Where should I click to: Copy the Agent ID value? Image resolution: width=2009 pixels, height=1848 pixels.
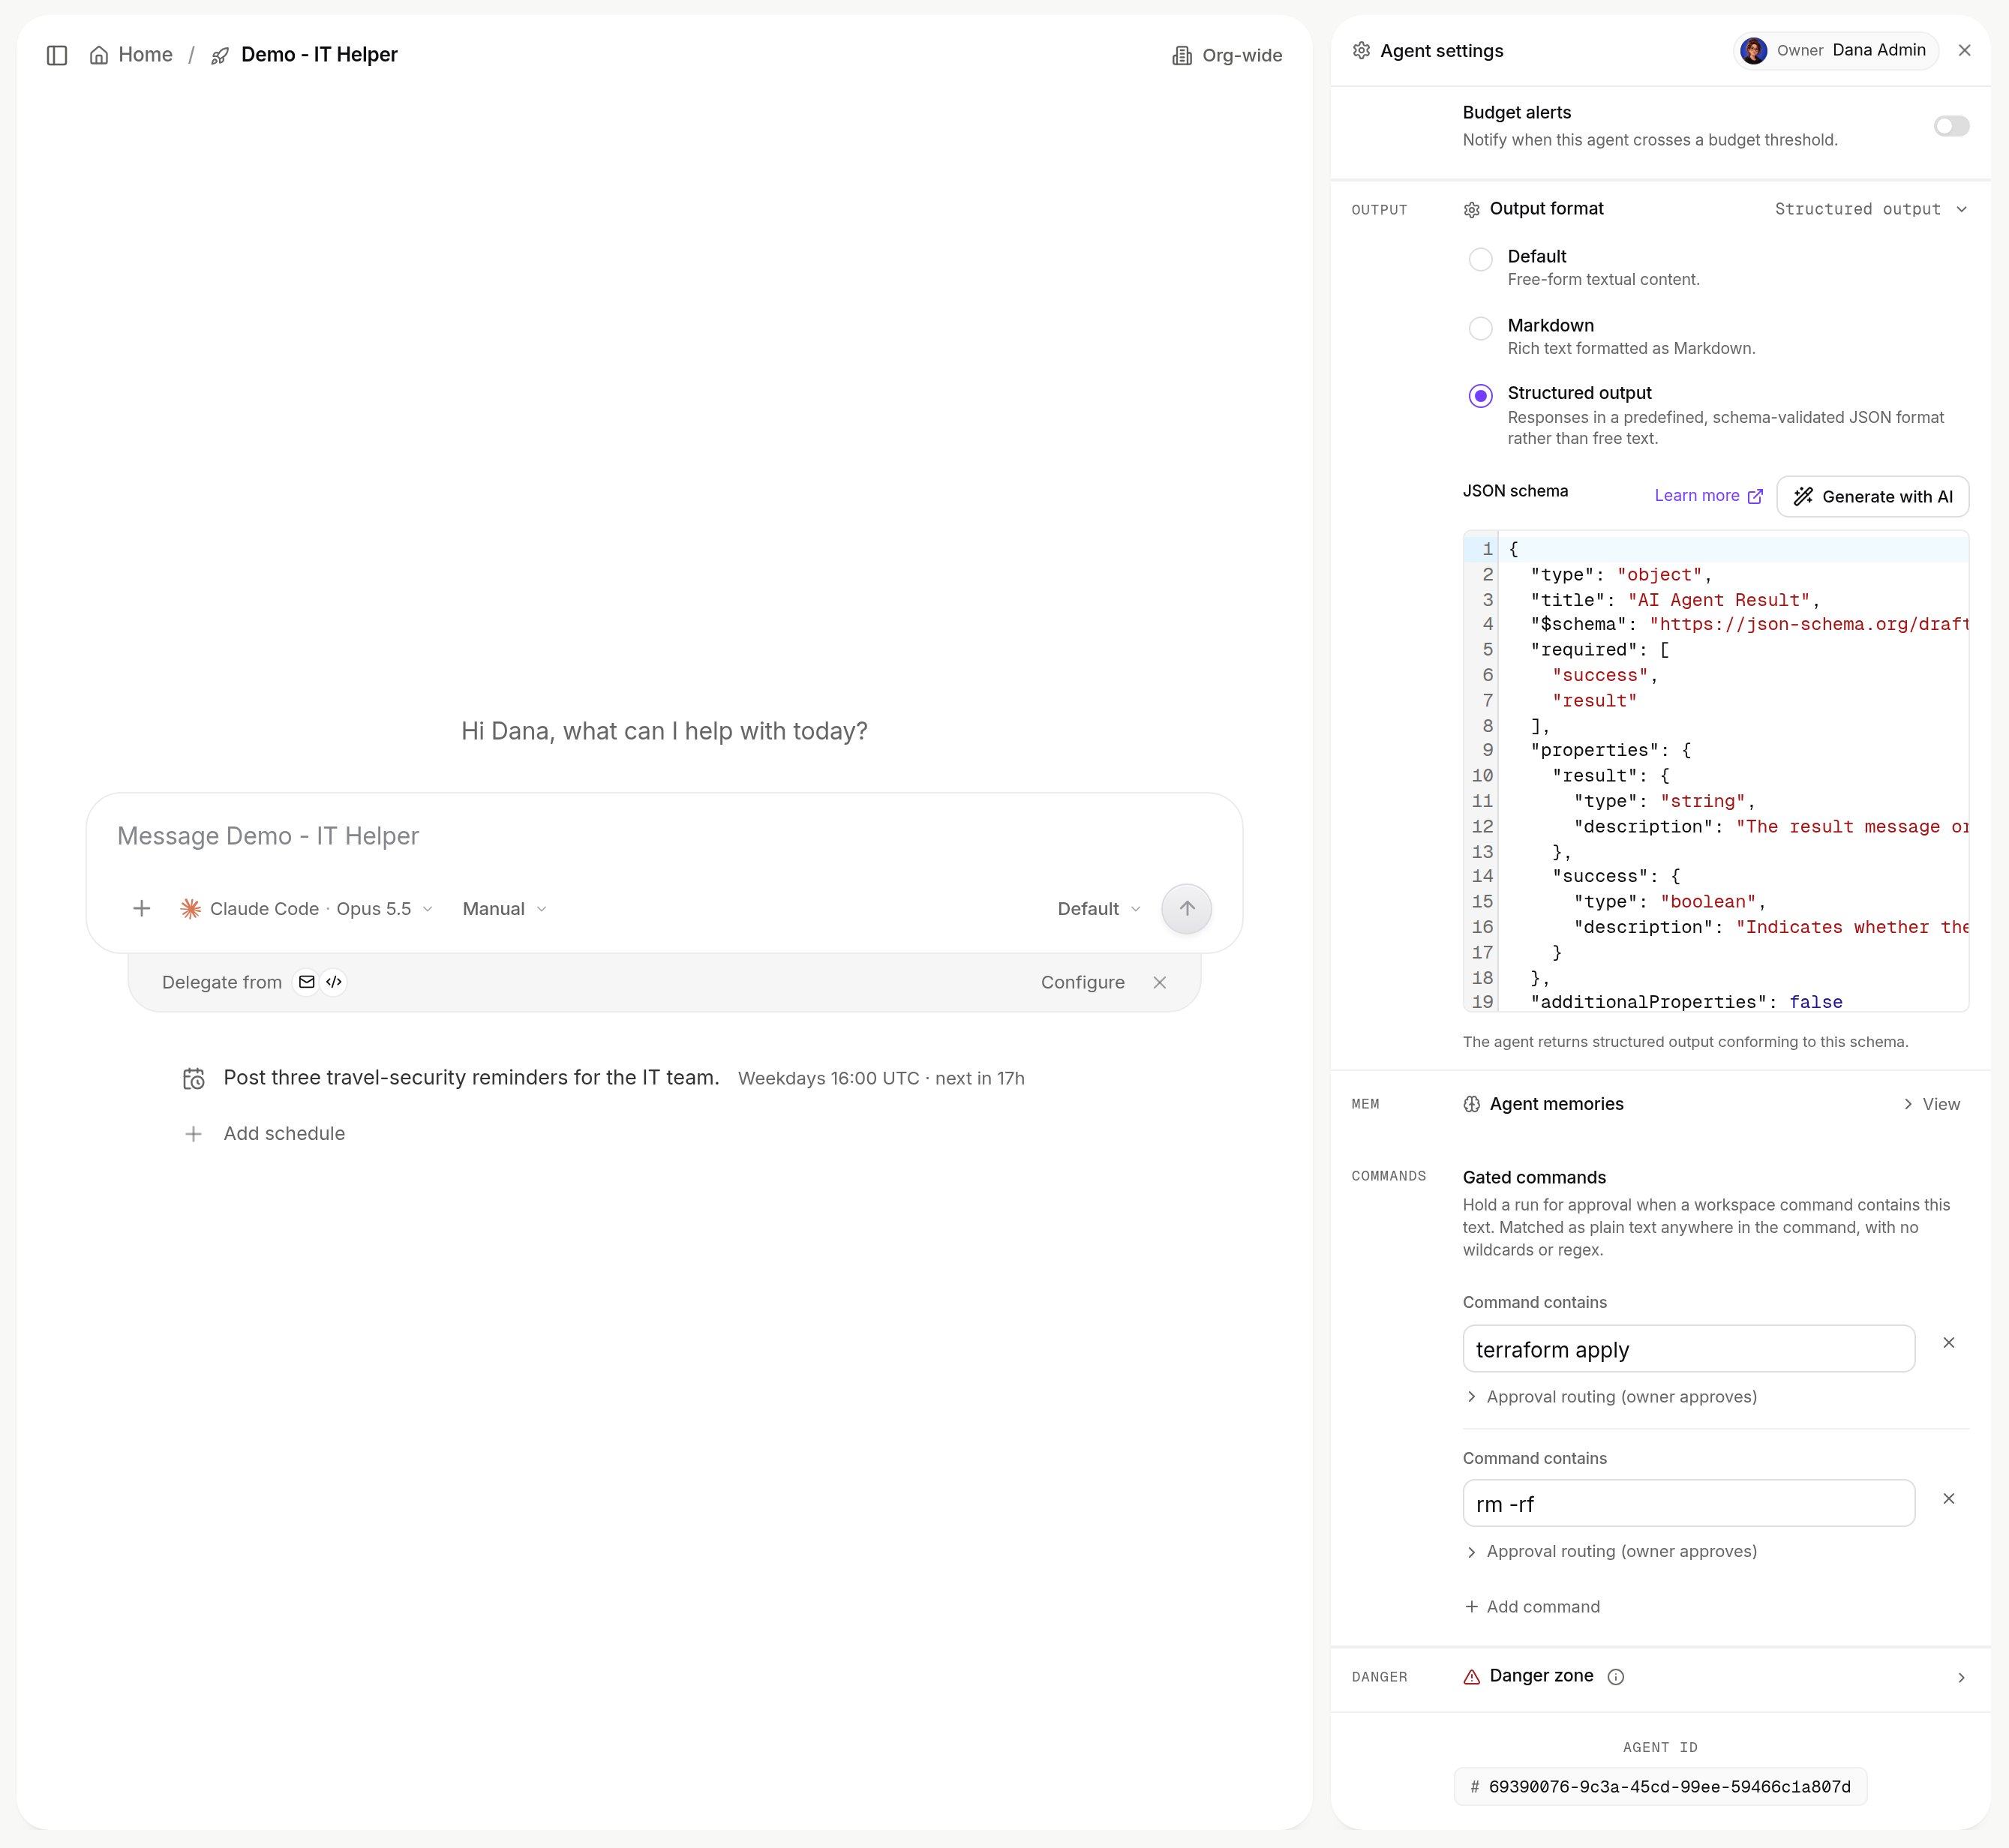coord(1660,1787)
